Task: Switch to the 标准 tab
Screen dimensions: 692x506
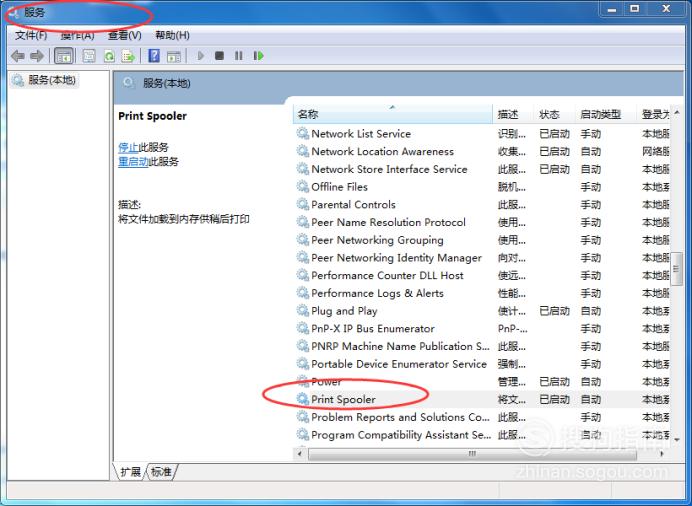Action: click(161, 472)
